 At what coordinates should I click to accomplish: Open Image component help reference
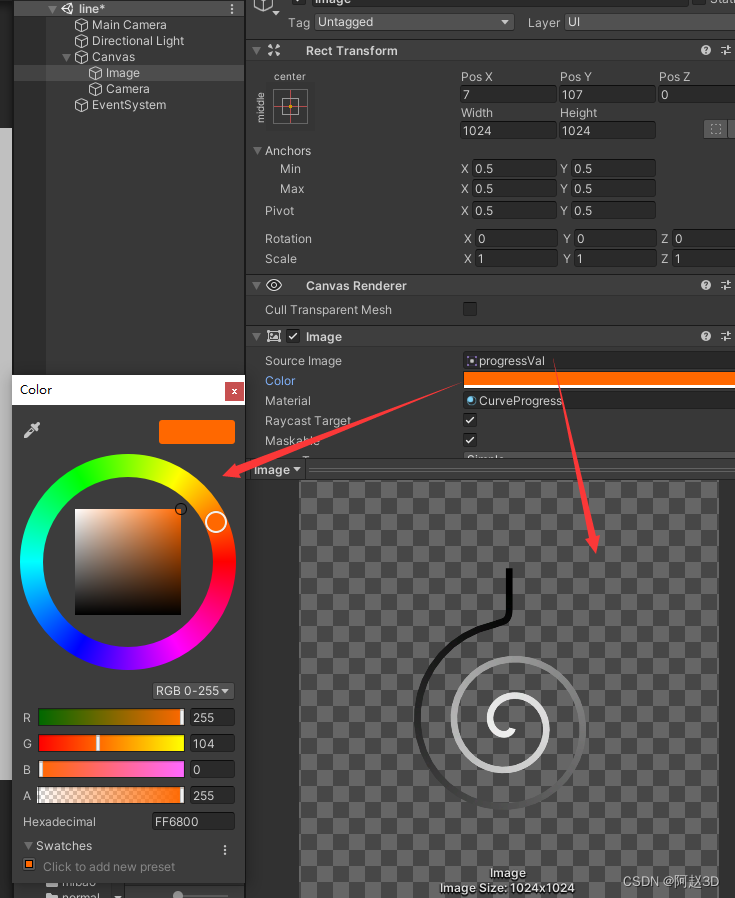point(706,336)
